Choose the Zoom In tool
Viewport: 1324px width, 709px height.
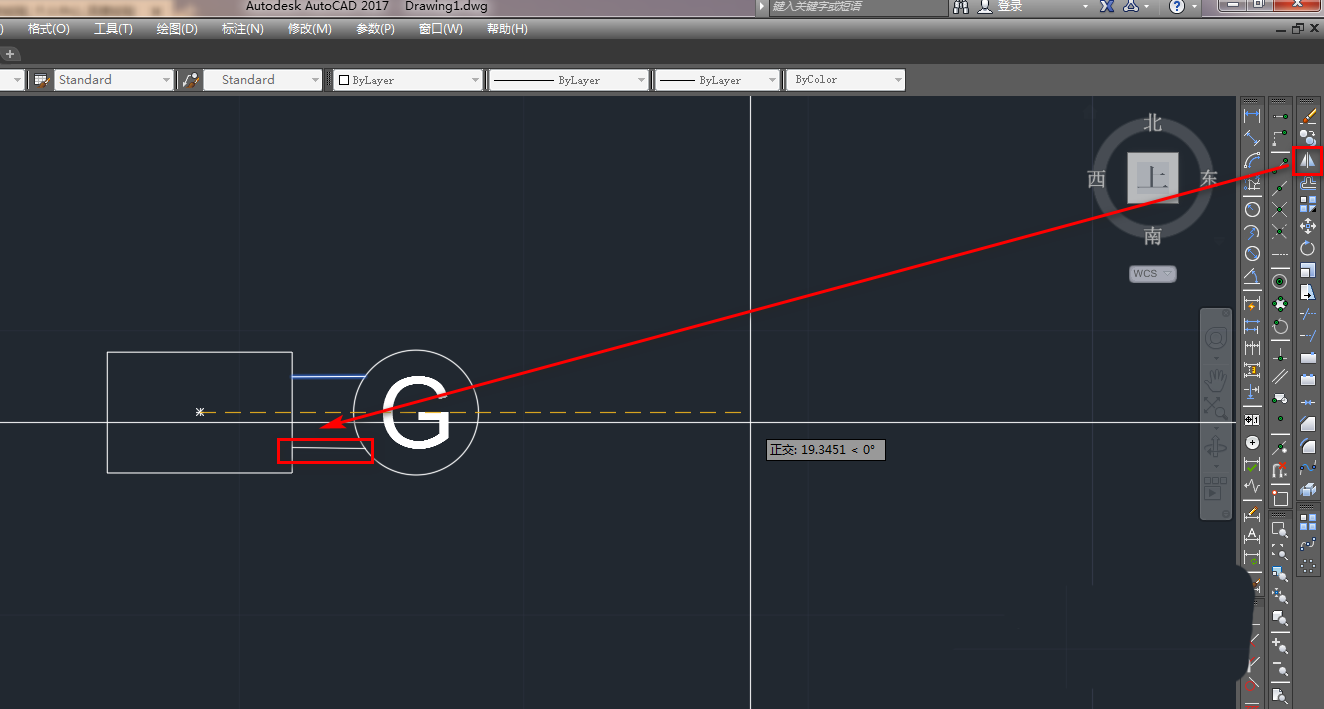pos(1280,646)
